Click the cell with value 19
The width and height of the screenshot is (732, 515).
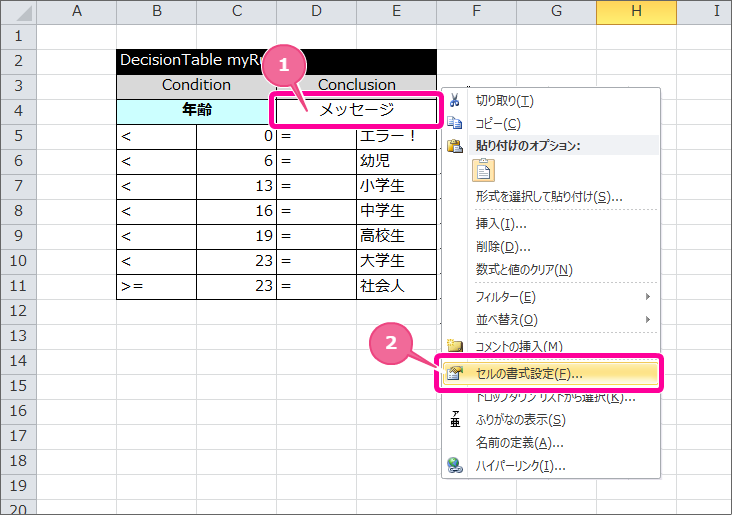(x=236, y=236)
